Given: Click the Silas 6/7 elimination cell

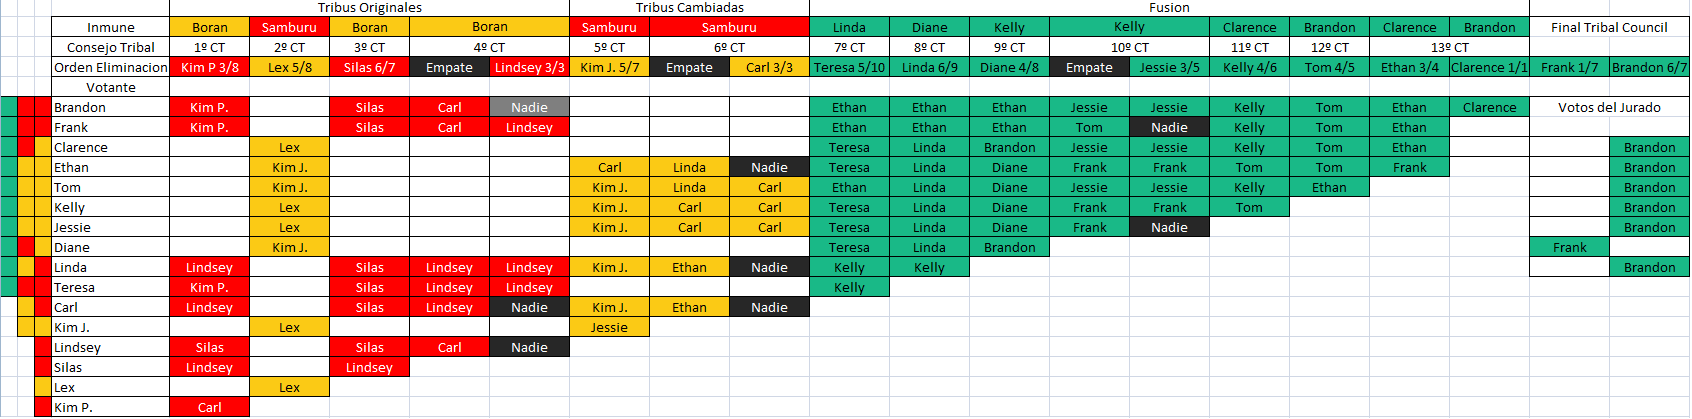Looking at the screenshot, I should [x=370, y=68].
